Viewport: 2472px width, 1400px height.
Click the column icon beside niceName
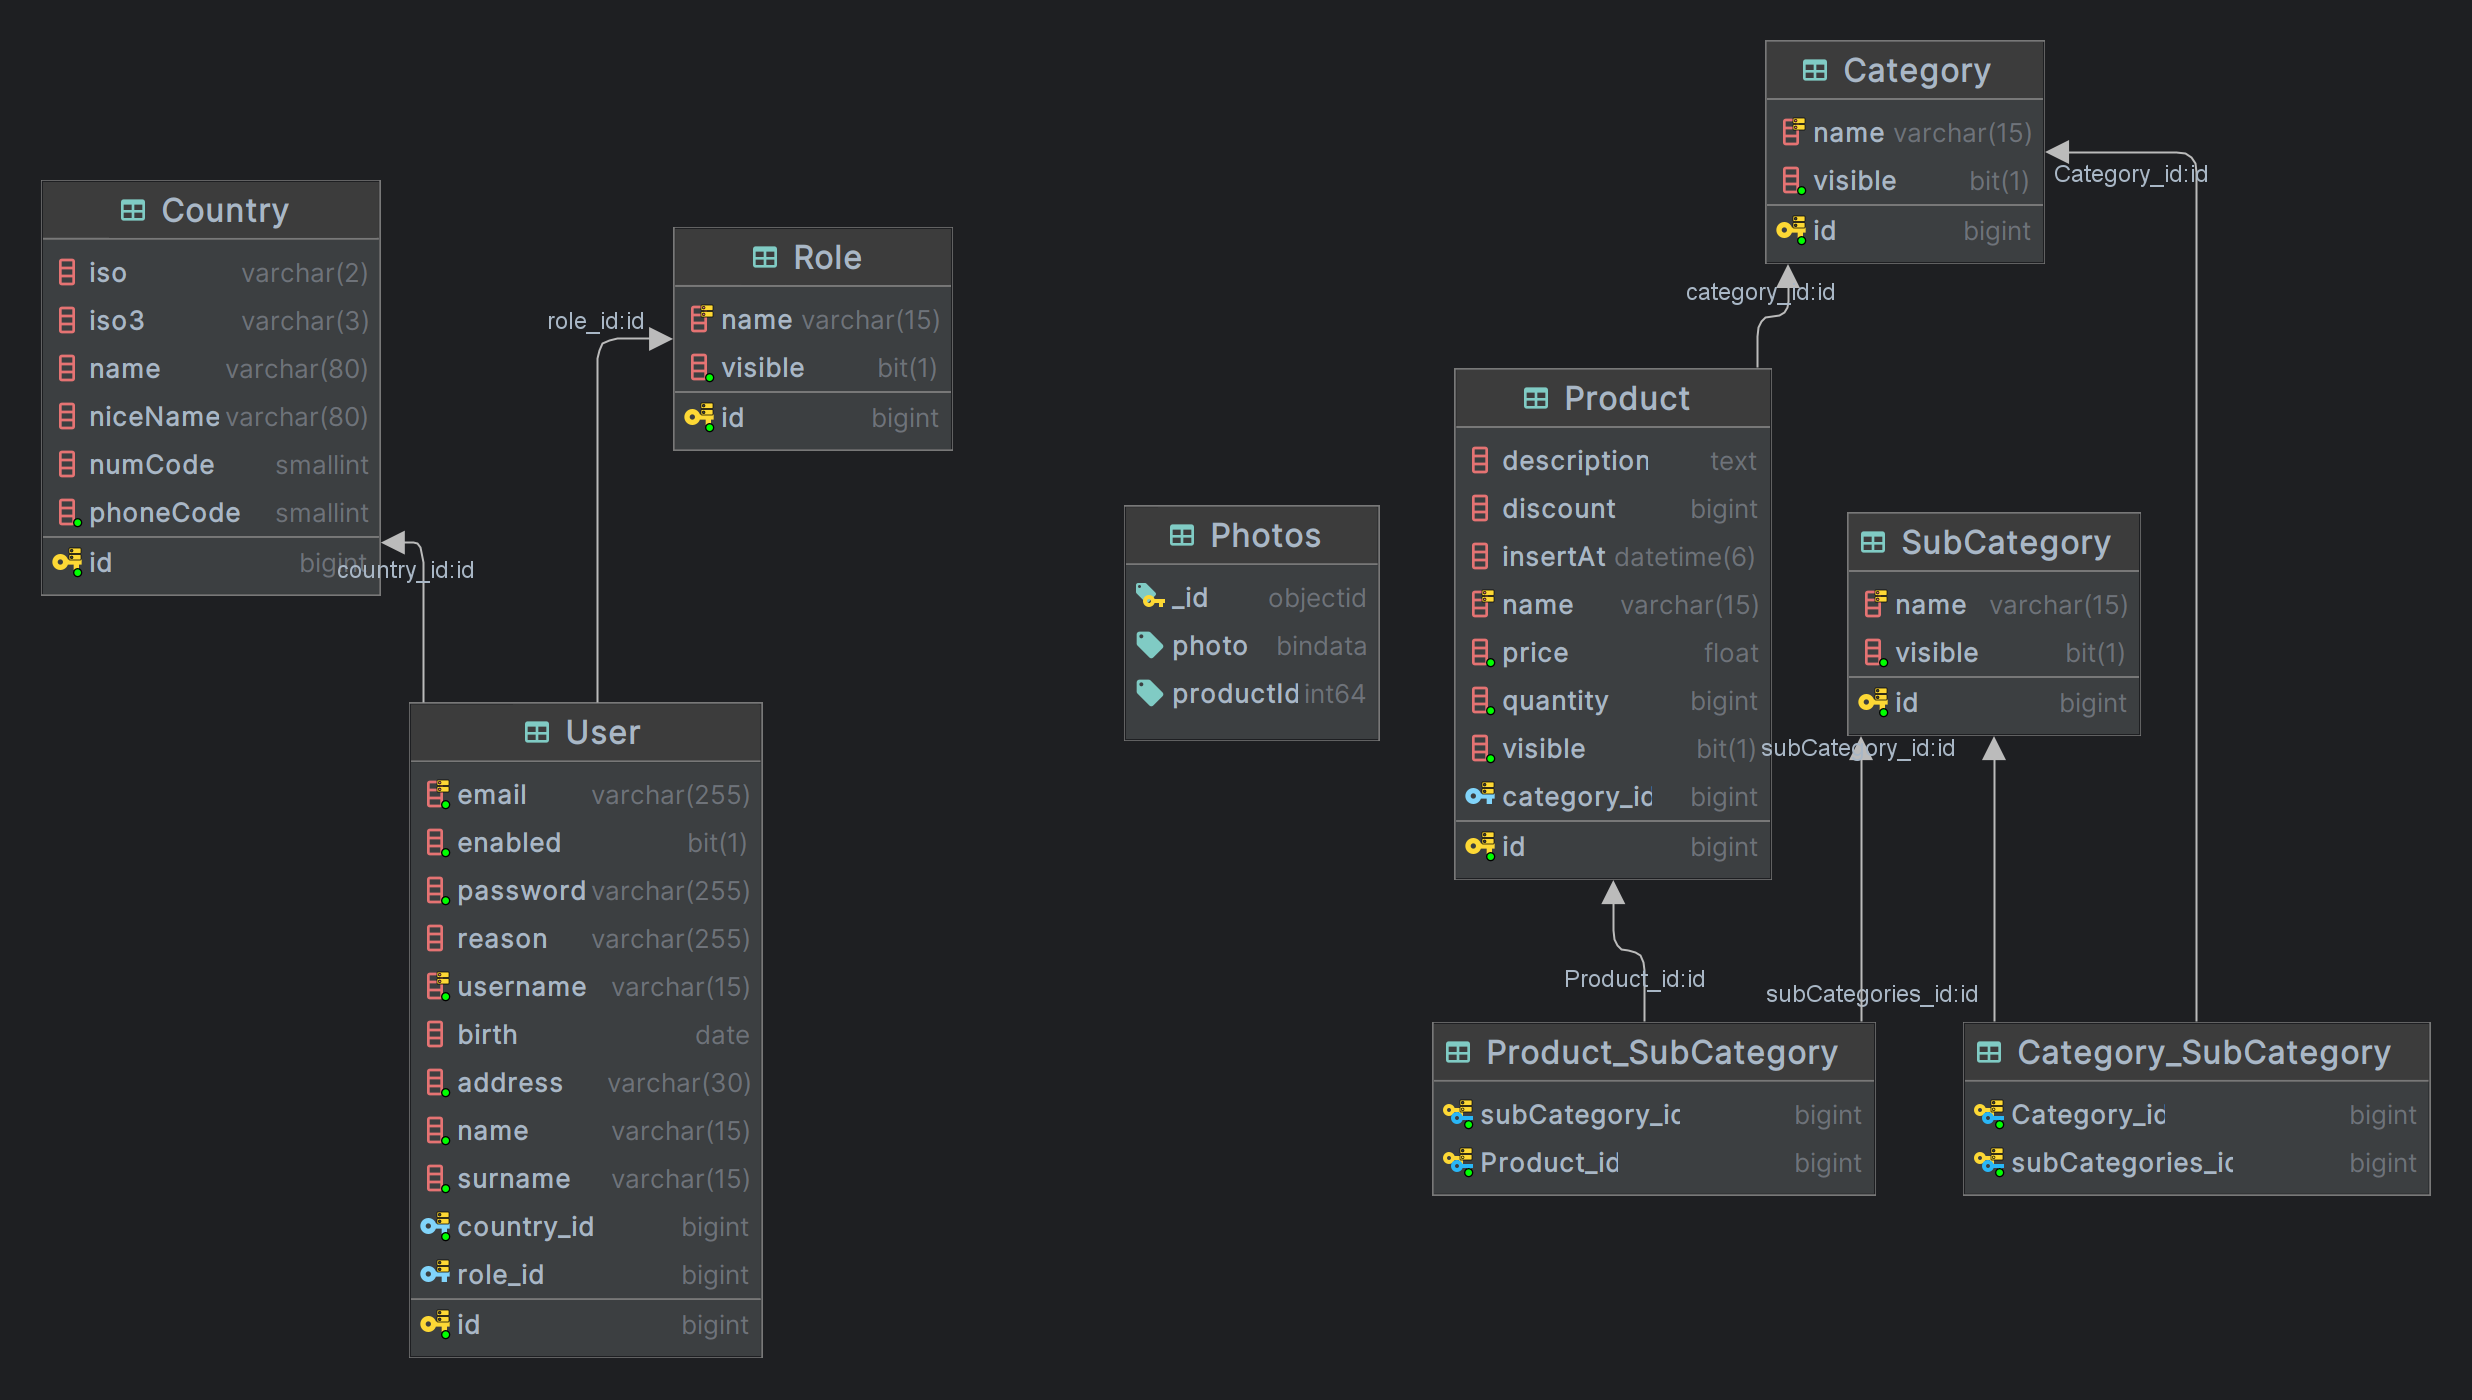pos(67,416)
